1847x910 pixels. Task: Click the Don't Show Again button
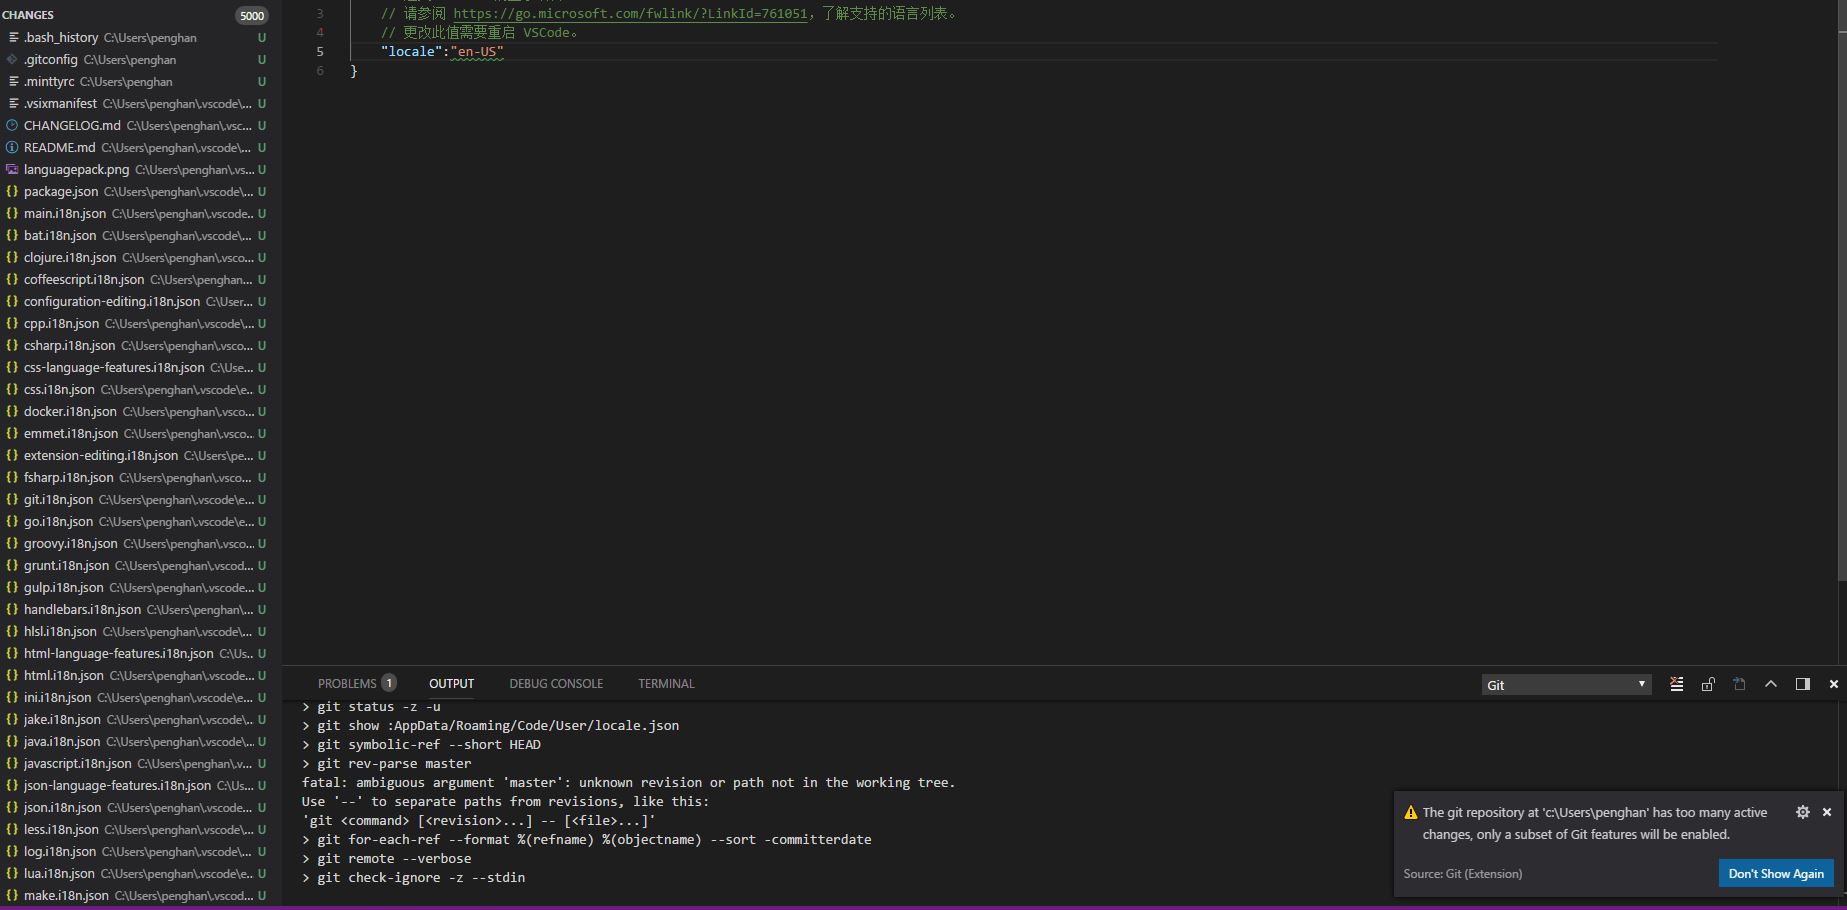pos(1775,873)
